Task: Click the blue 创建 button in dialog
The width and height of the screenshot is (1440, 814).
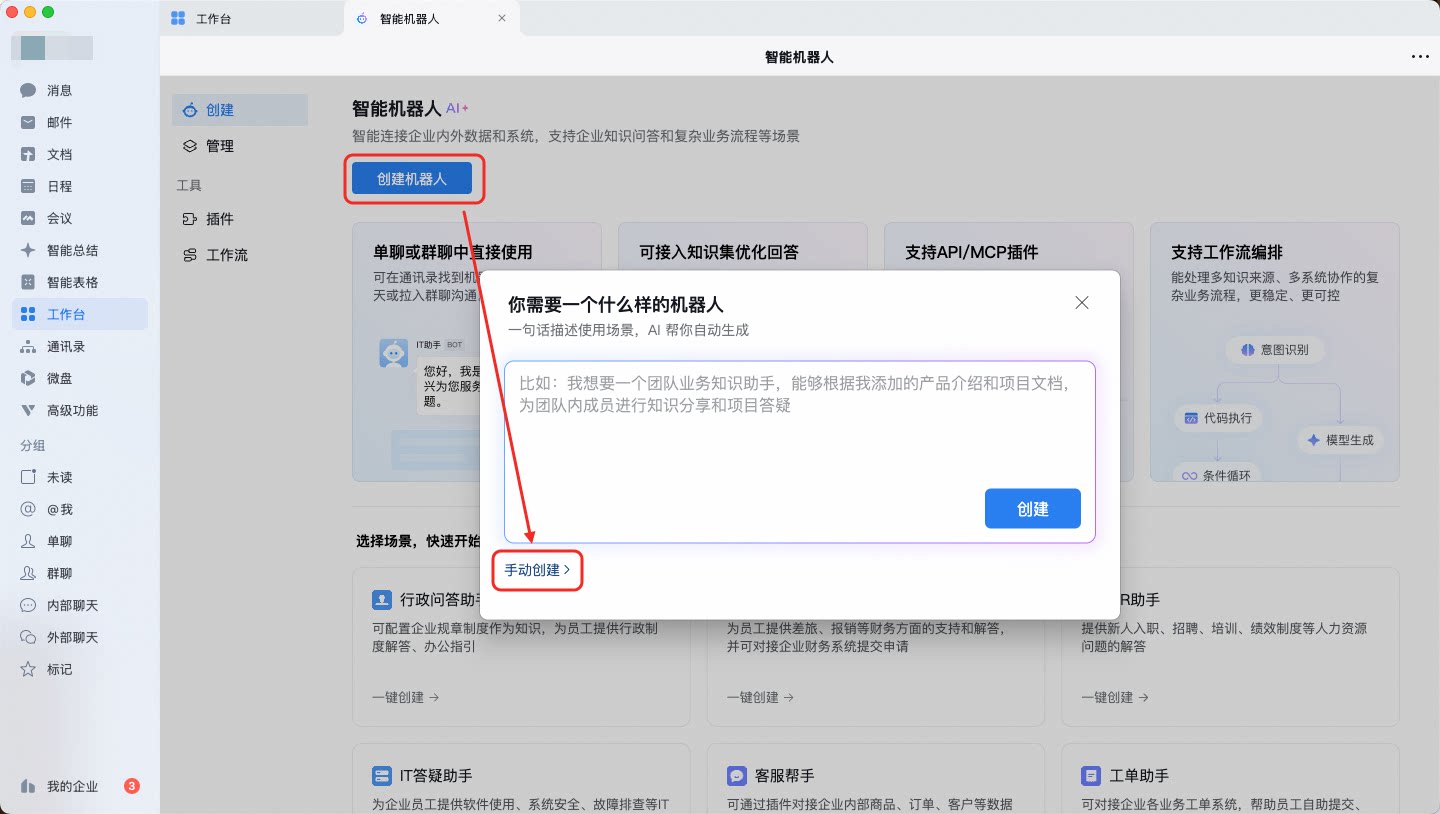Action: click(x=1032, y=509)
